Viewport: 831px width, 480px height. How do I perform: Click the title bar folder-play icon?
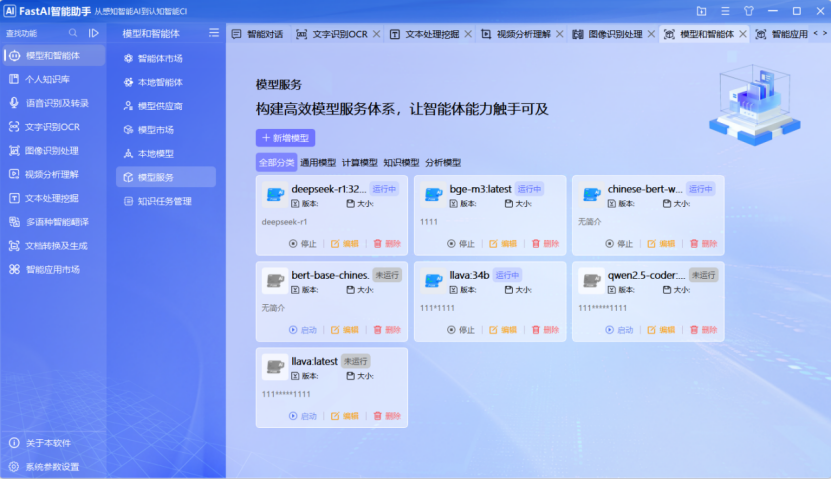tap(701, 11)
